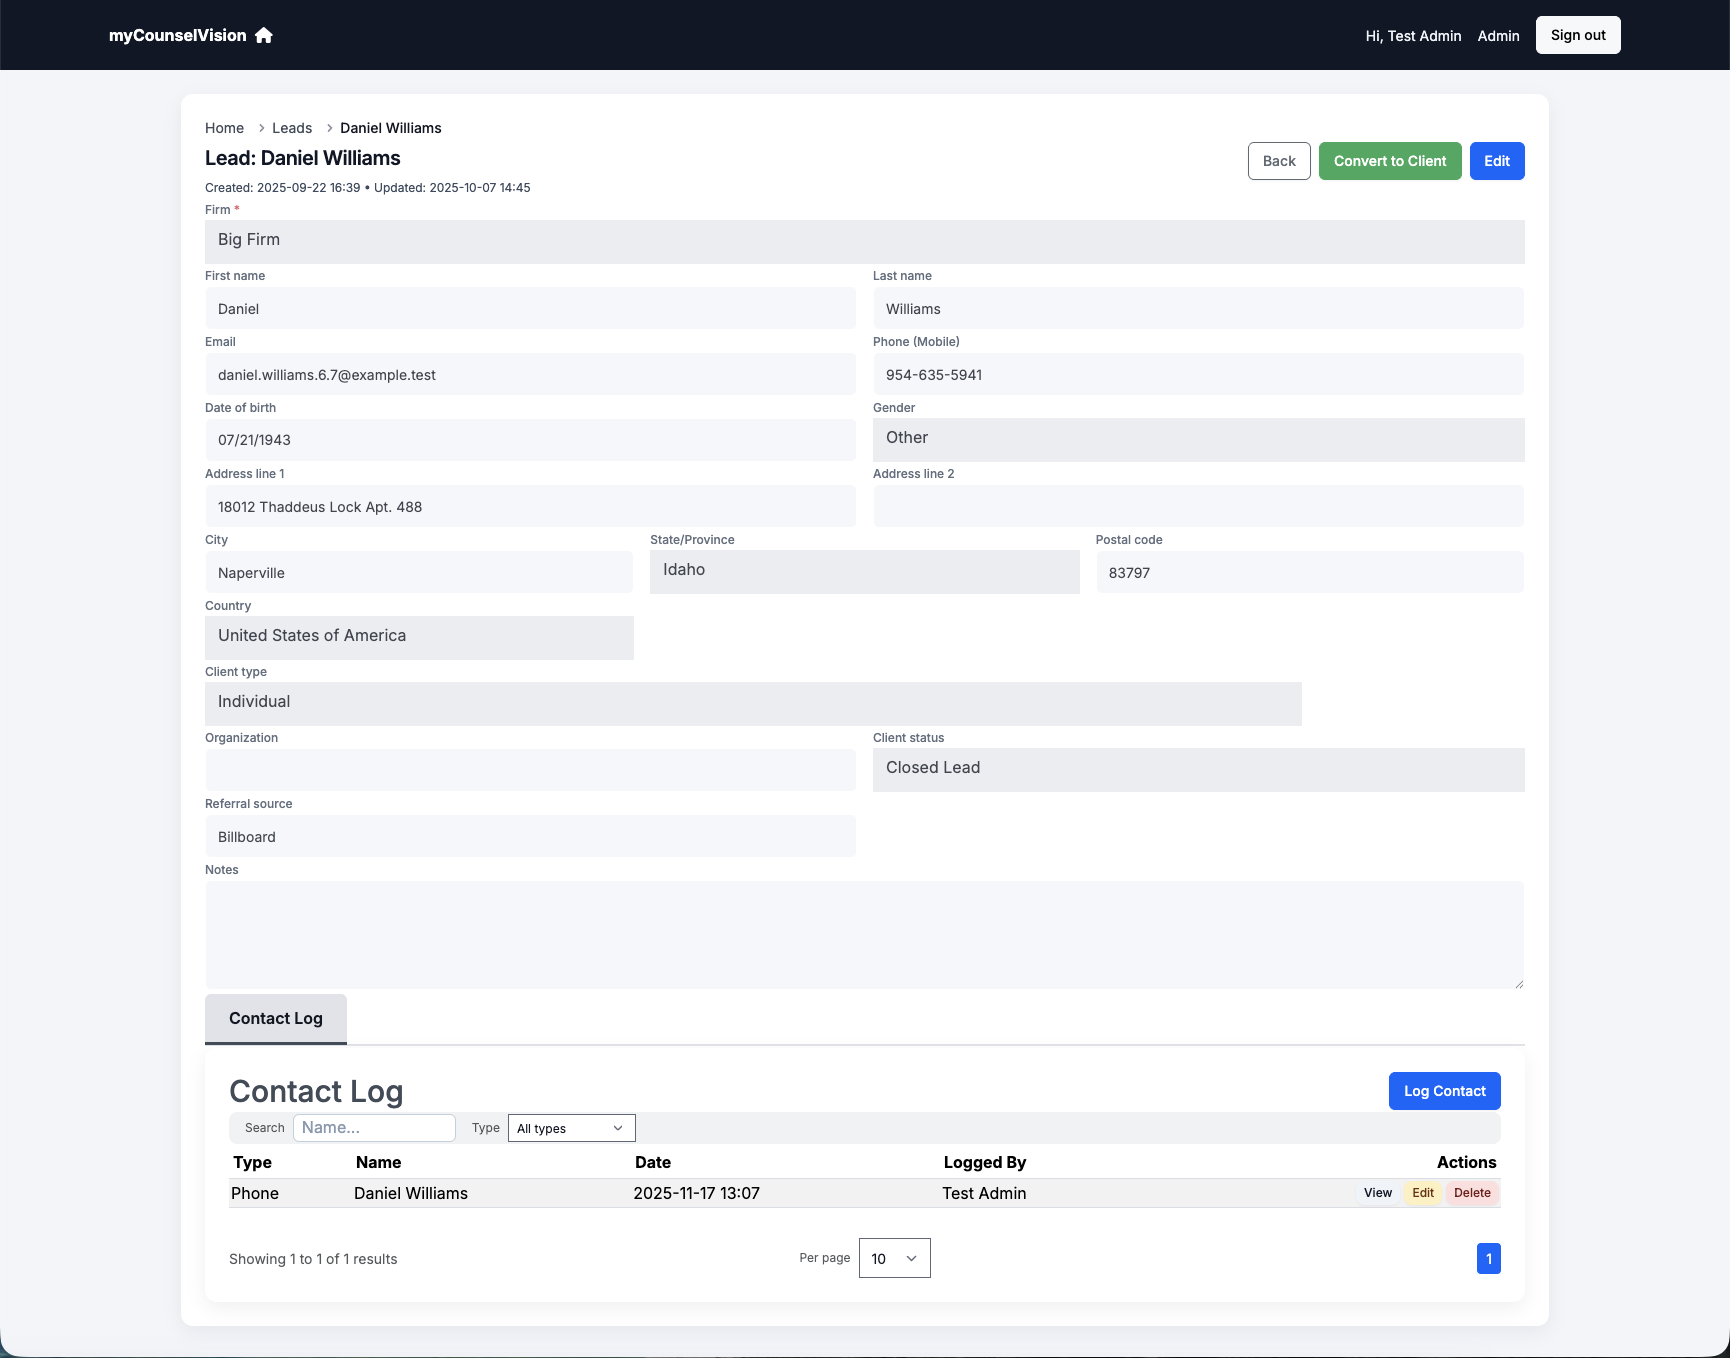
Task: Click the home icon in the navigation bar
Action: tap(263, 35)
